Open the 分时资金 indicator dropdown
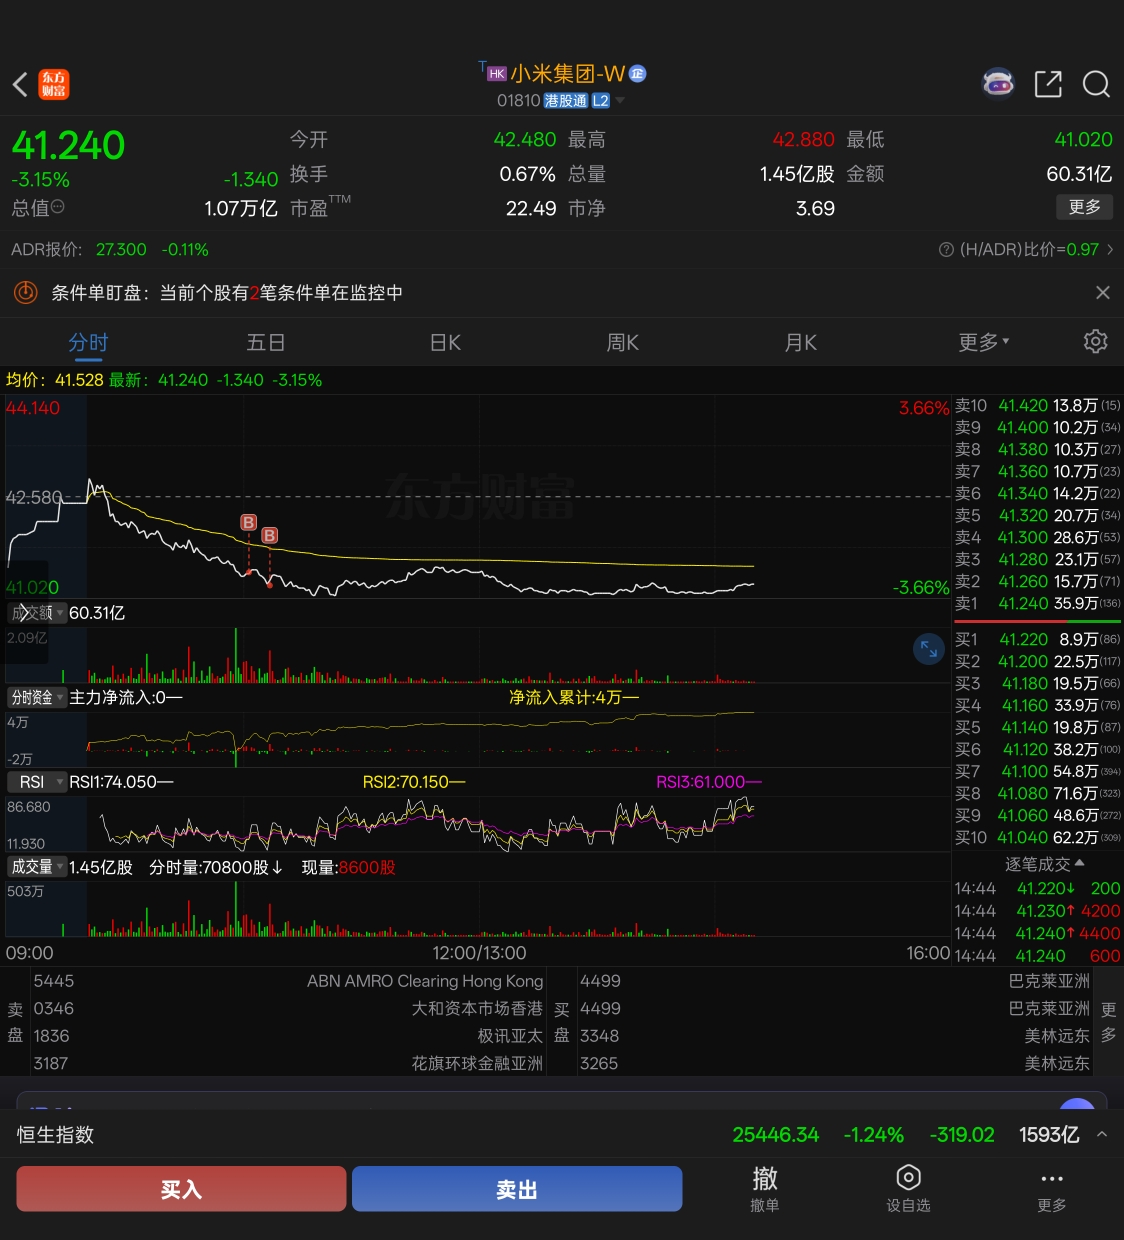 click(37, 697)
